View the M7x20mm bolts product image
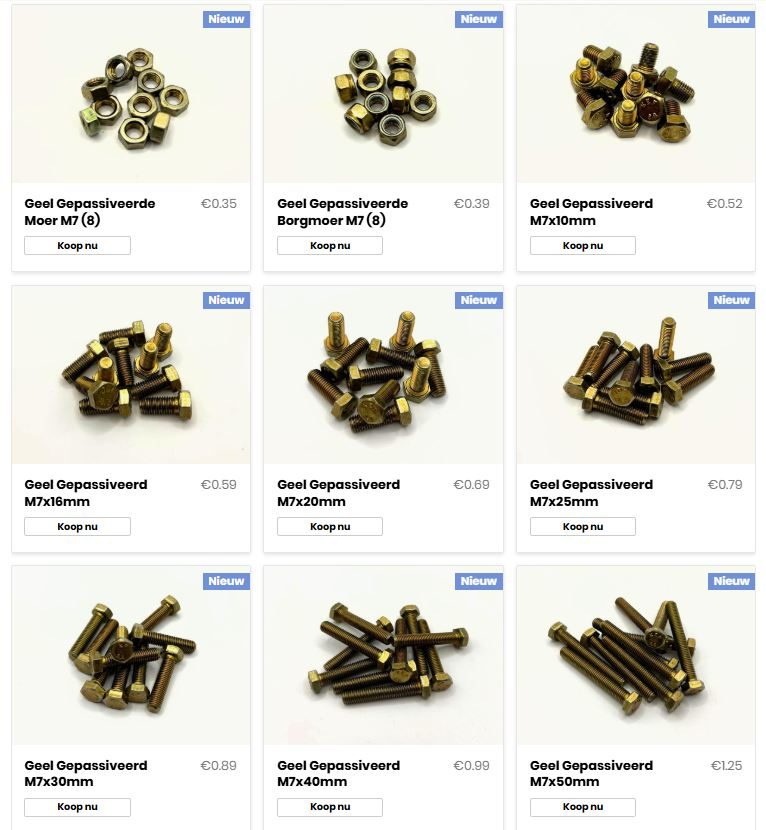This screenshot has width=766, height=830. point(383,375)
